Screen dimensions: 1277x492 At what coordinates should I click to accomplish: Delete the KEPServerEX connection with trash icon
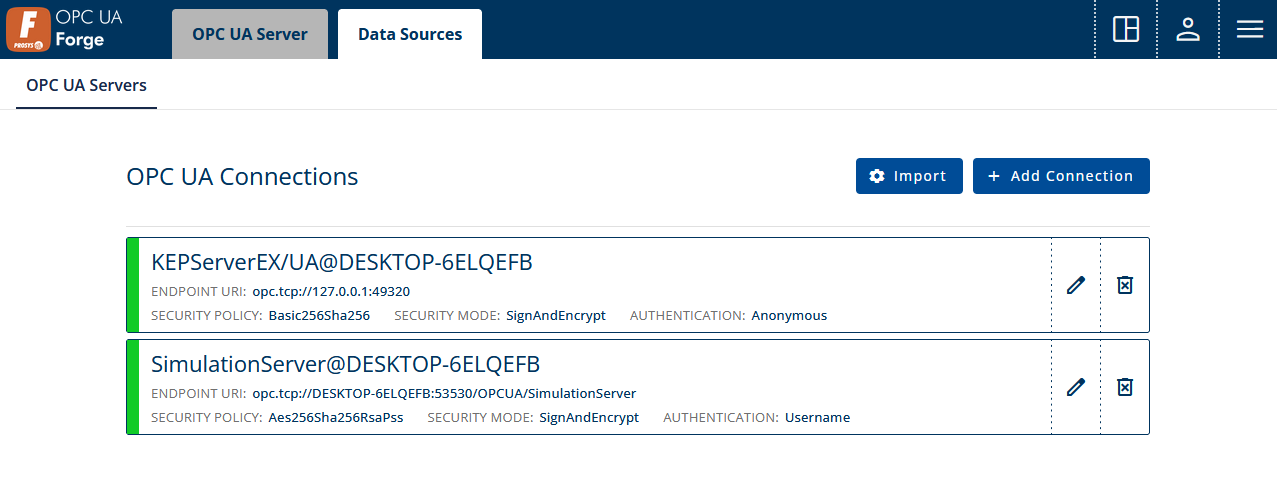(x=1125, y=285)
